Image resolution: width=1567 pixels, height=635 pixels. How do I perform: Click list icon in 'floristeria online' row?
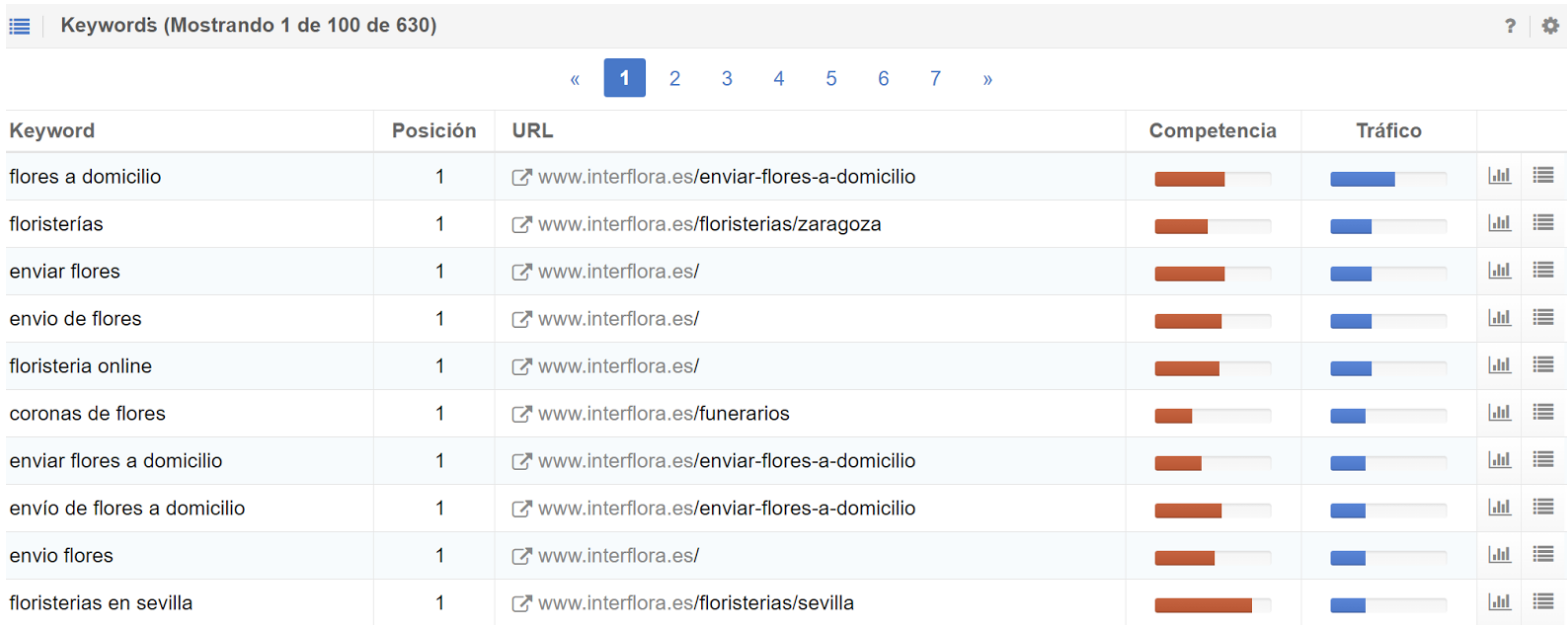point(1542,366)
